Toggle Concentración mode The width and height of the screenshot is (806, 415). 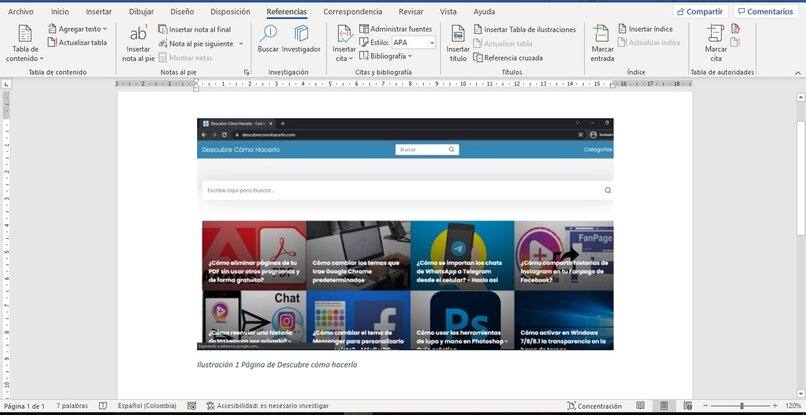pyautogui.click(x=594, y=406)
